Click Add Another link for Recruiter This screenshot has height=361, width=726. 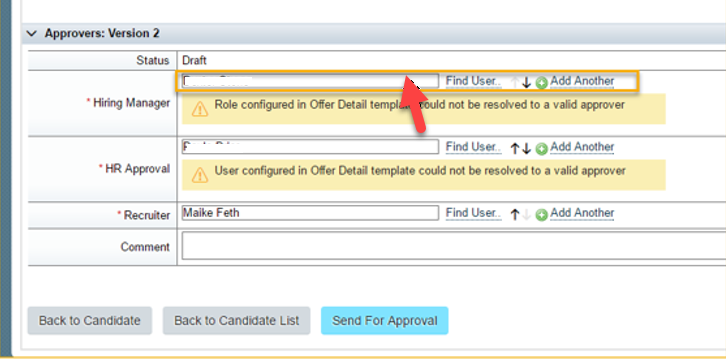(582, 213)
